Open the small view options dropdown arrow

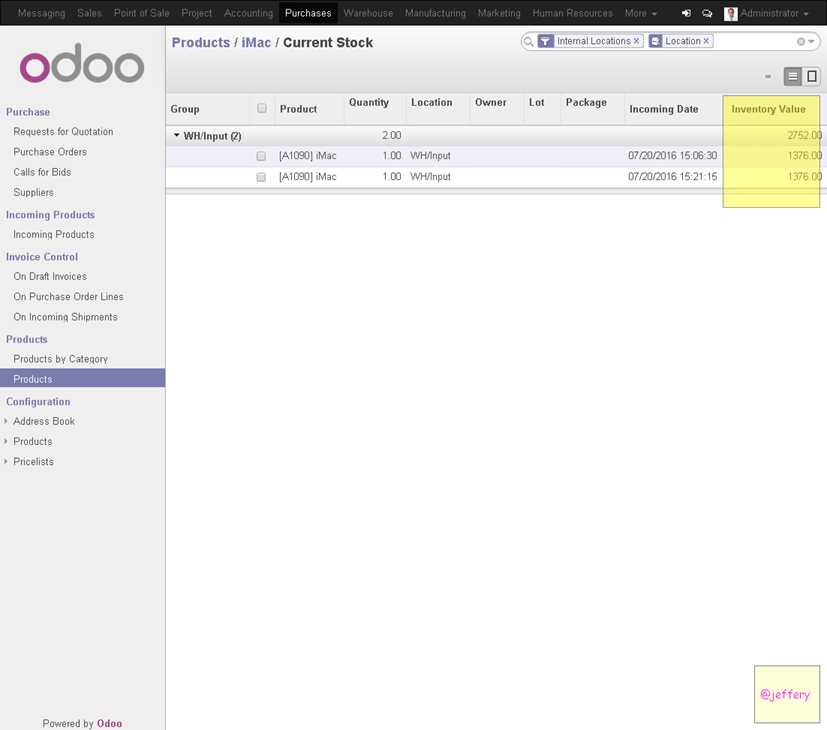(767, 77)
